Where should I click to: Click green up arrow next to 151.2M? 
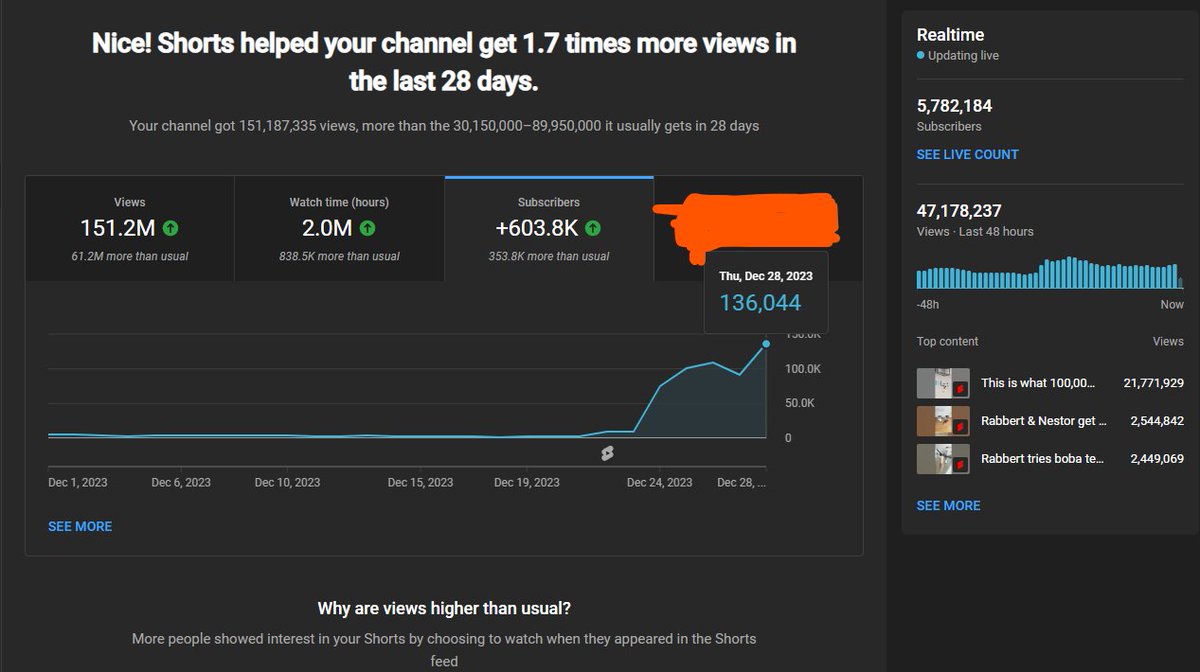pos(170,229)
